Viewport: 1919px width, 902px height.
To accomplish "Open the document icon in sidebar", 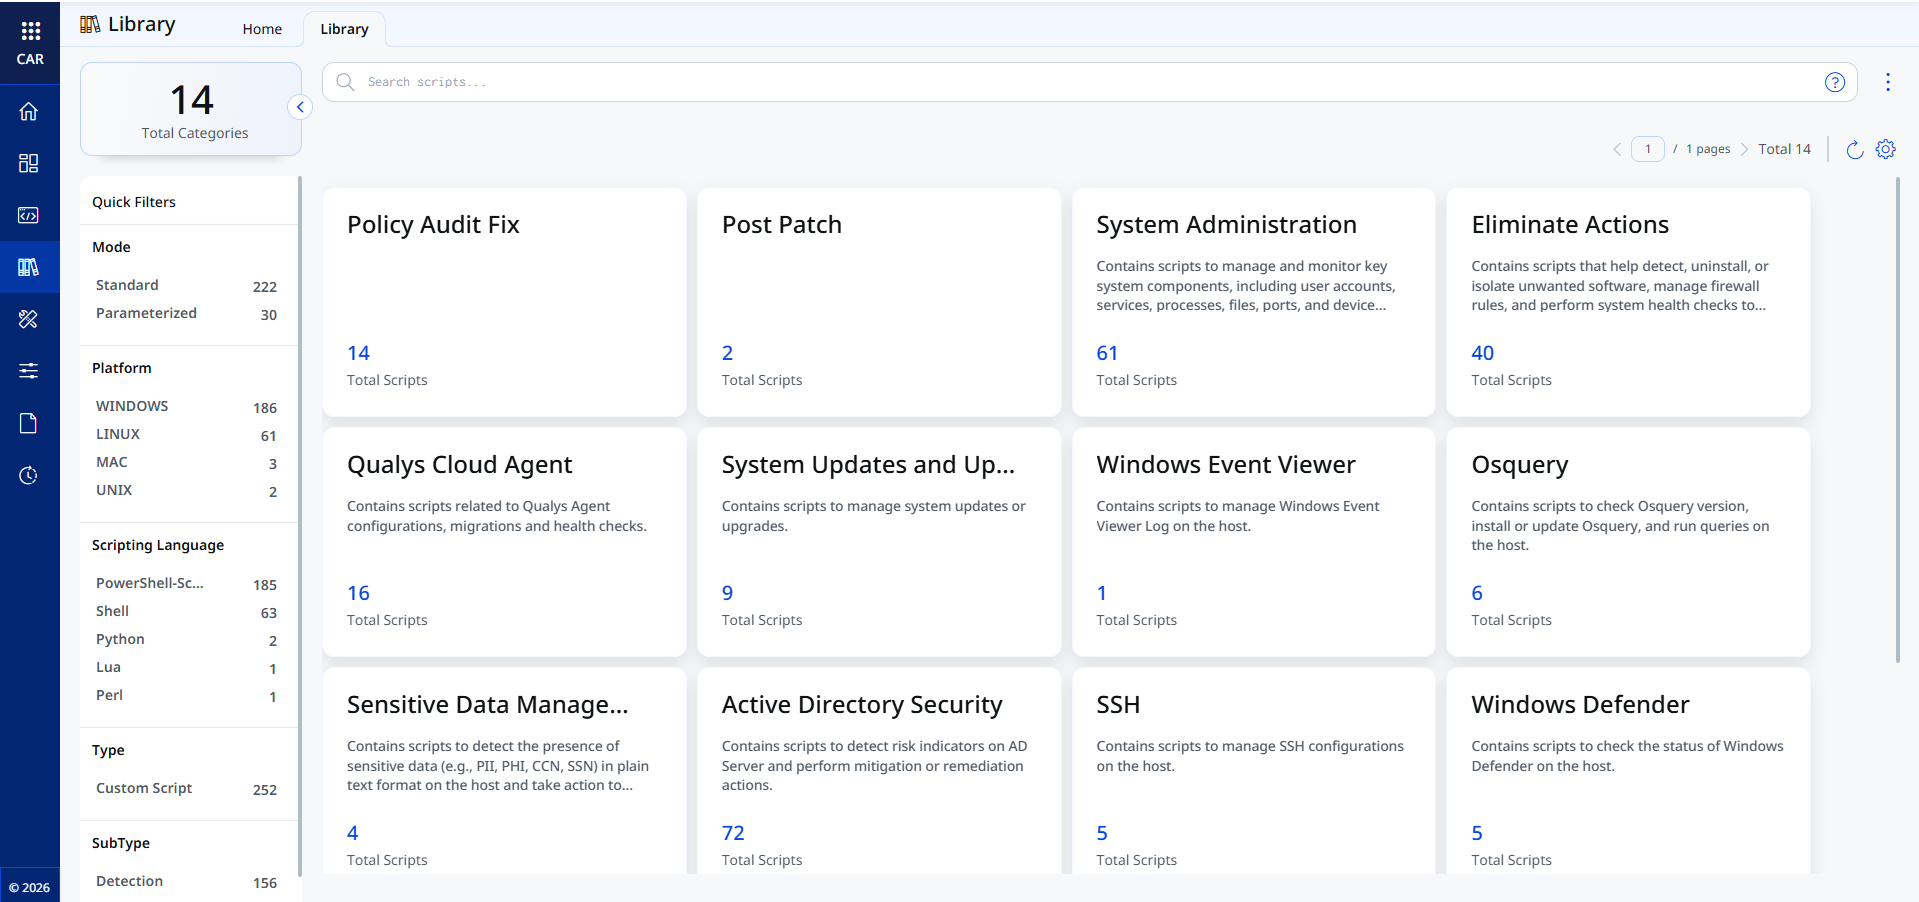I will pyautogui.click(x=29, y=423).
